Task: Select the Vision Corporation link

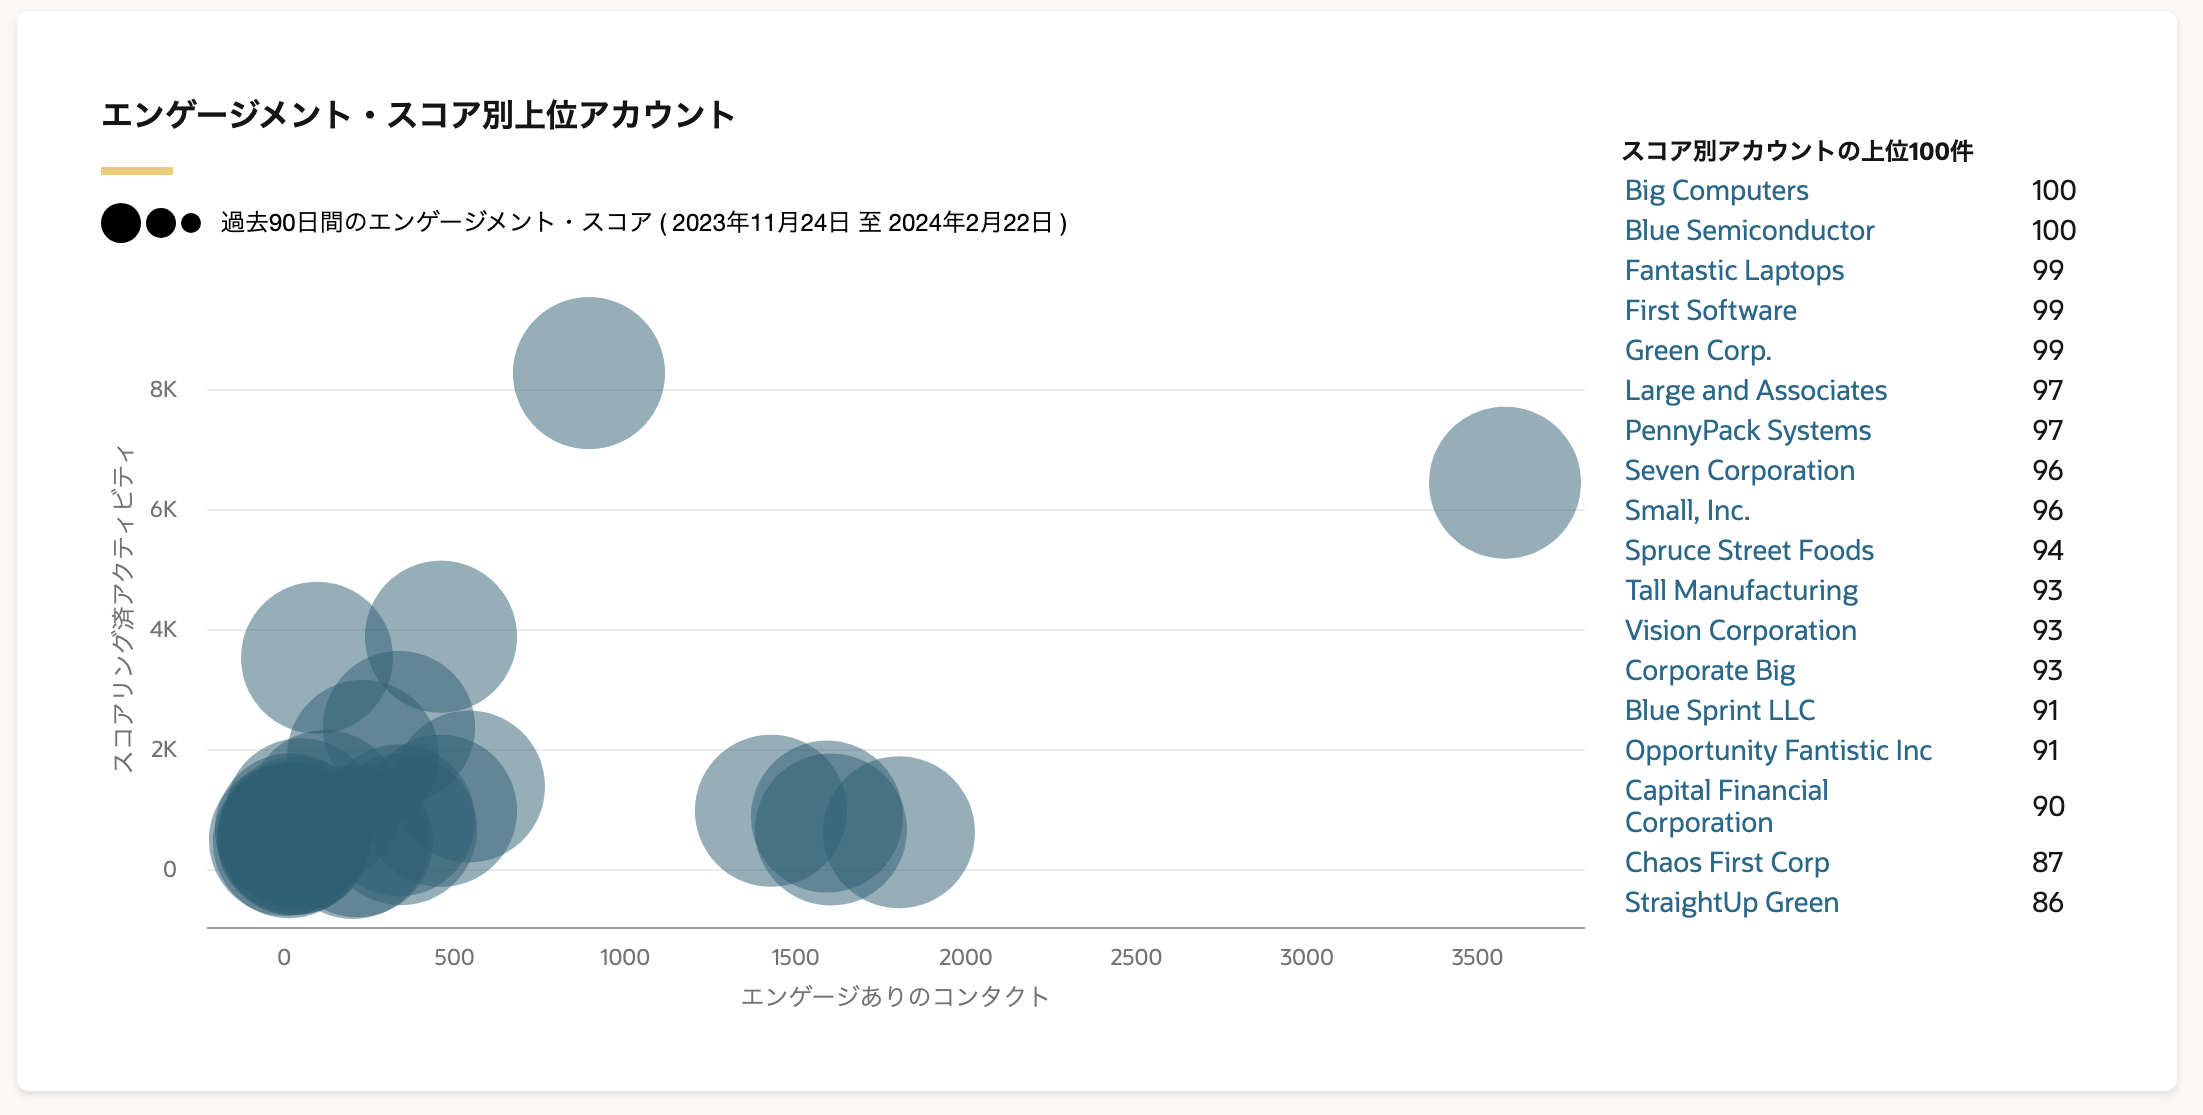Action: [x=1740, y=630]
